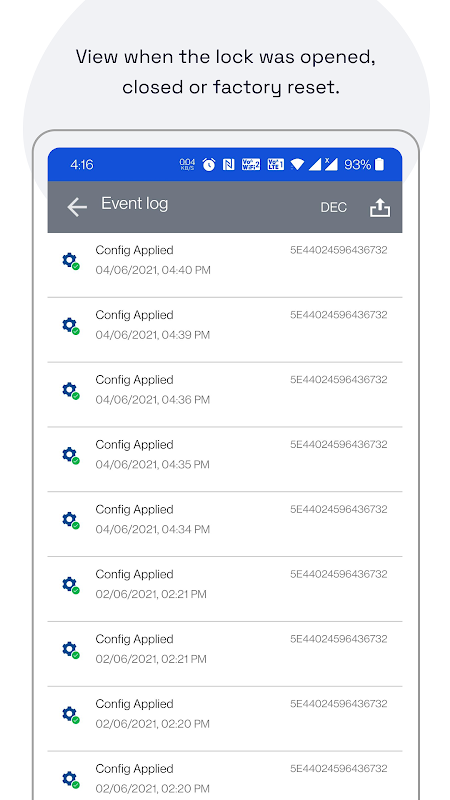Screen dimensions: 450x800
Task: Tap ID 5E44024596436732 on 04:39 PM row
Action: tap(339, 315)
